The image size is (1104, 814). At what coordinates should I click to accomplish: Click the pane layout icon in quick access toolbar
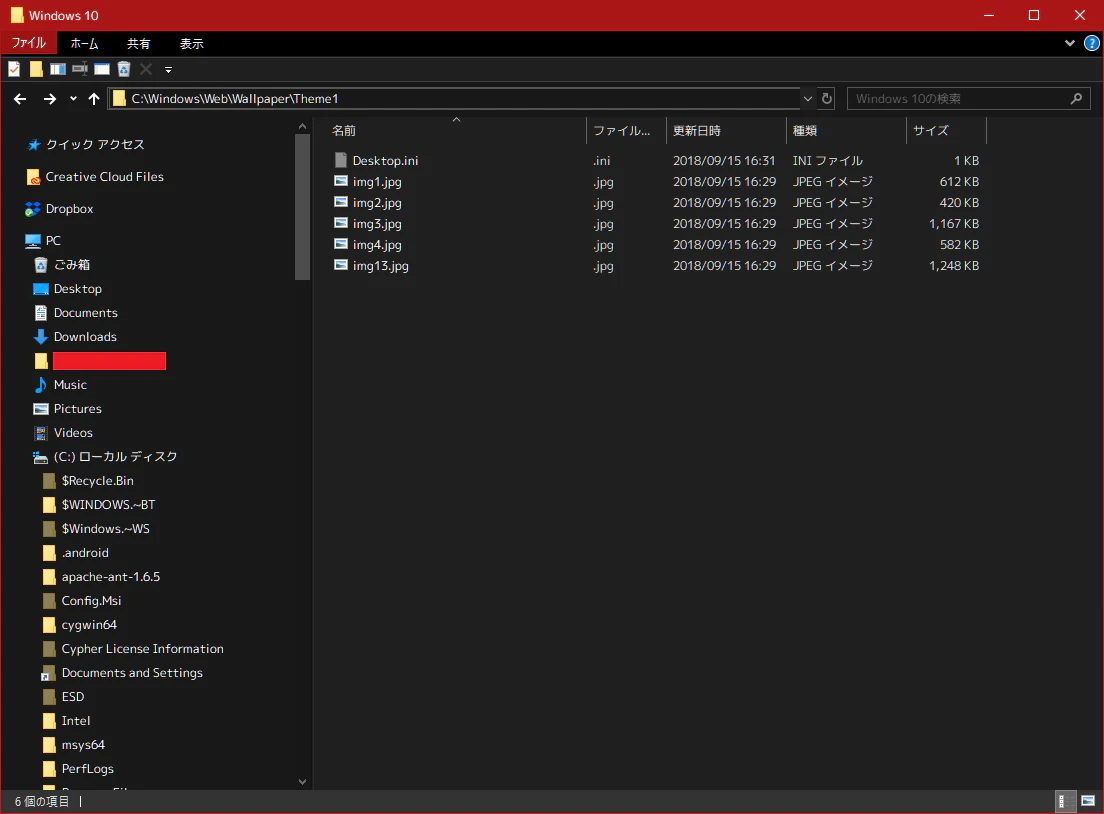click(x=58, y=69)
